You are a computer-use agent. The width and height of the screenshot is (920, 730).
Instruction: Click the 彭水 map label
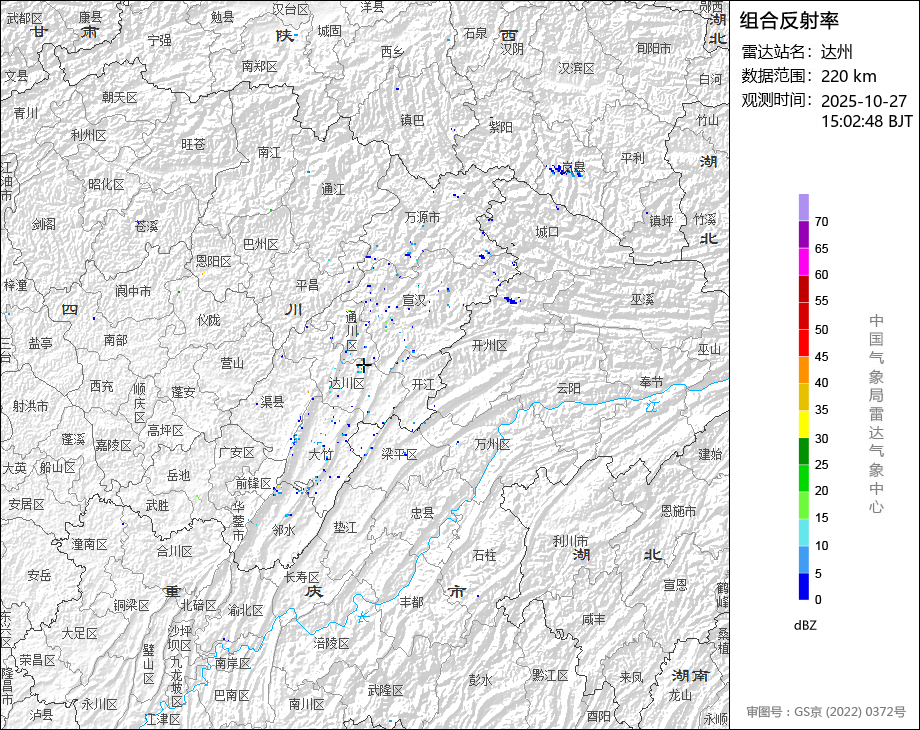480,680
